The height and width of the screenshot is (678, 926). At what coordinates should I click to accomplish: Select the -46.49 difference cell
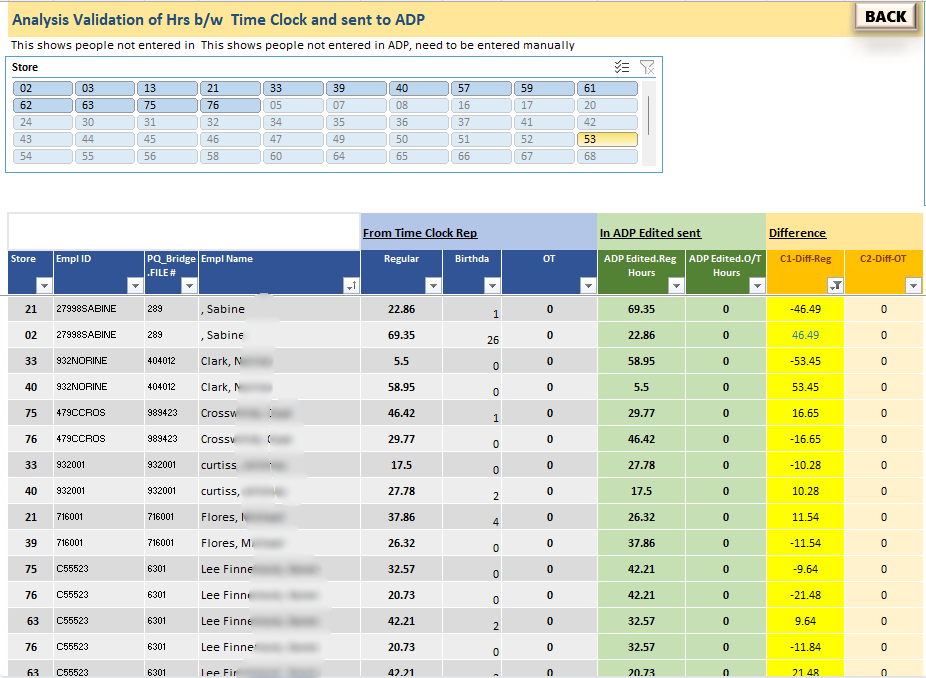(x=806, y=309)
